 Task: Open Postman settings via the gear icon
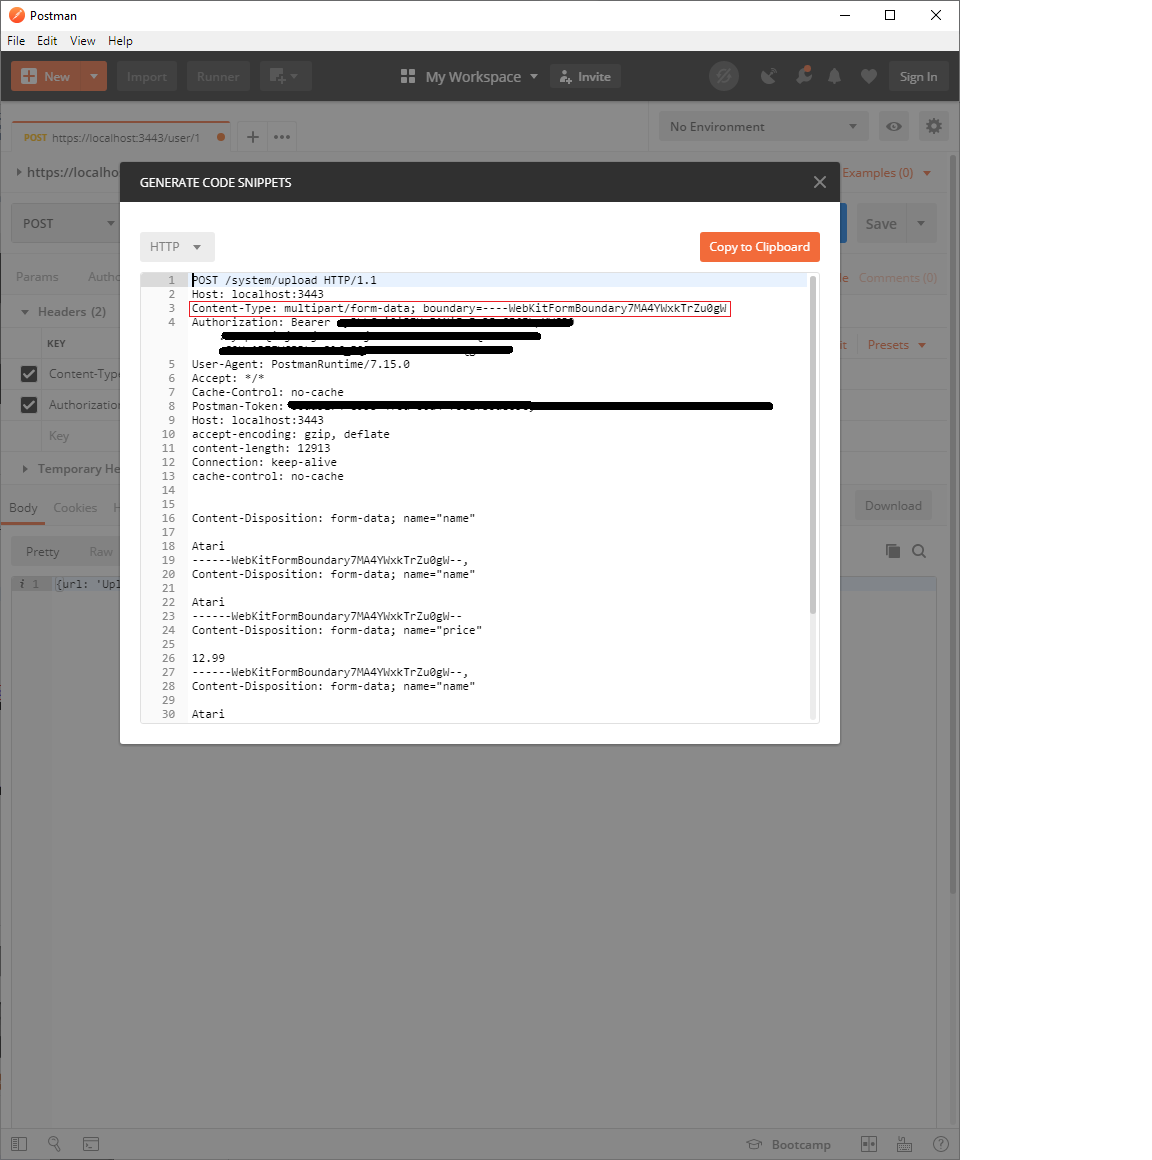coord(934,126)
